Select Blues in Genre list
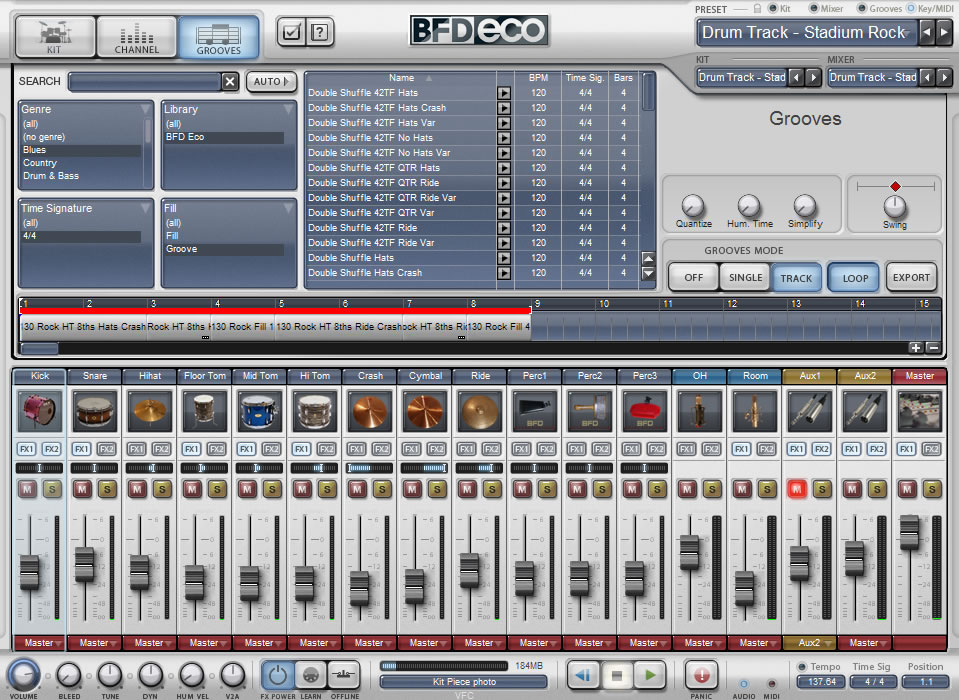This screenshot has height=700, width=959. point(81,150)
